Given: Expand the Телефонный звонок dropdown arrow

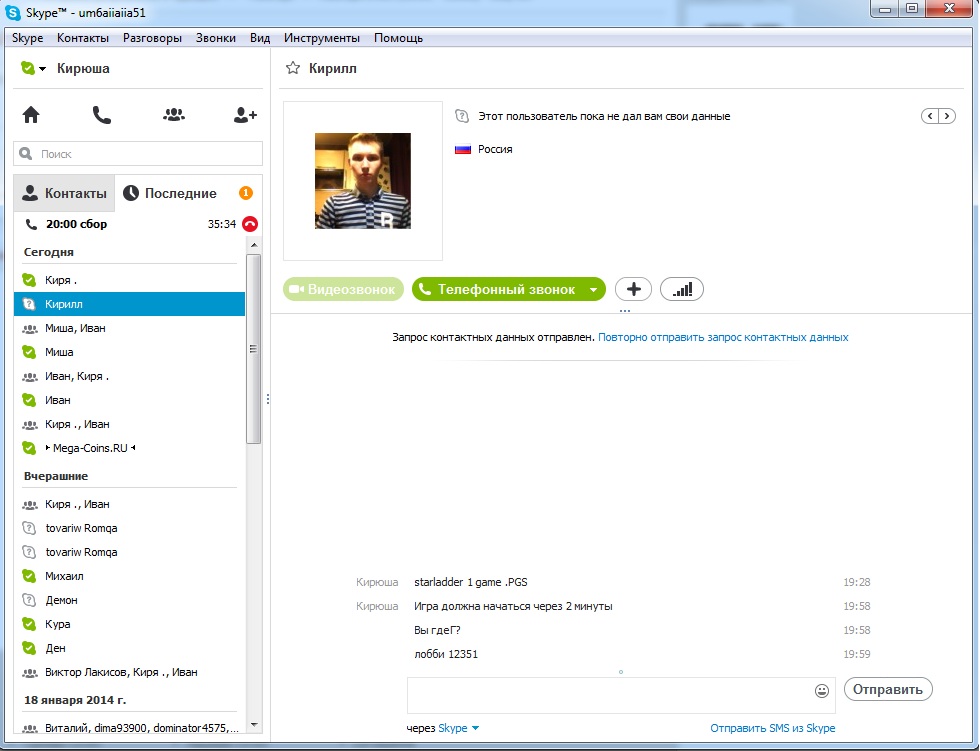Looking at the screenshot, I should tap(593, 289).
